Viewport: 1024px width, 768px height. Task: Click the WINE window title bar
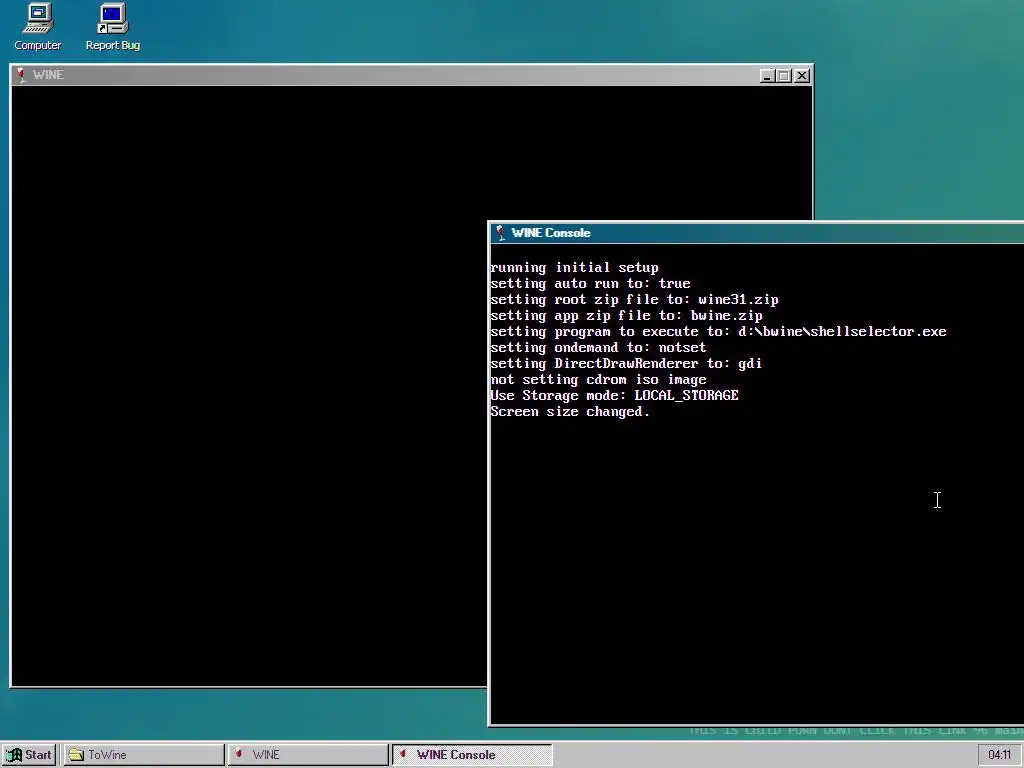[x=411, y=75]
